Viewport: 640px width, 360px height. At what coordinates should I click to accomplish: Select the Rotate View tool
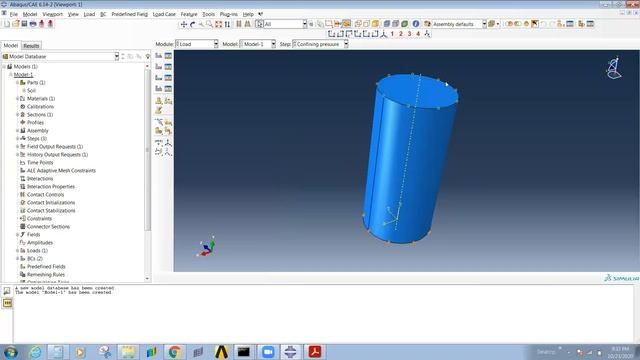(192, 24)
